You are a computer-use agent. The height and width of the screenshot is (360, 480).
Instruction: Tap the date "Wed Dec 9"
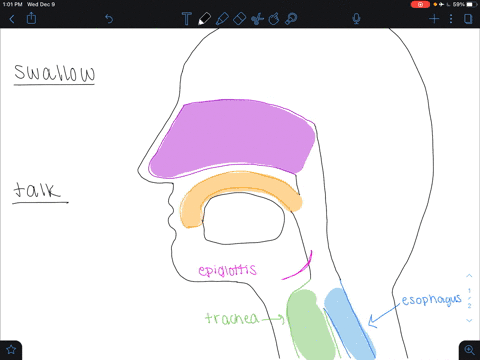click(x=41, y=4)
